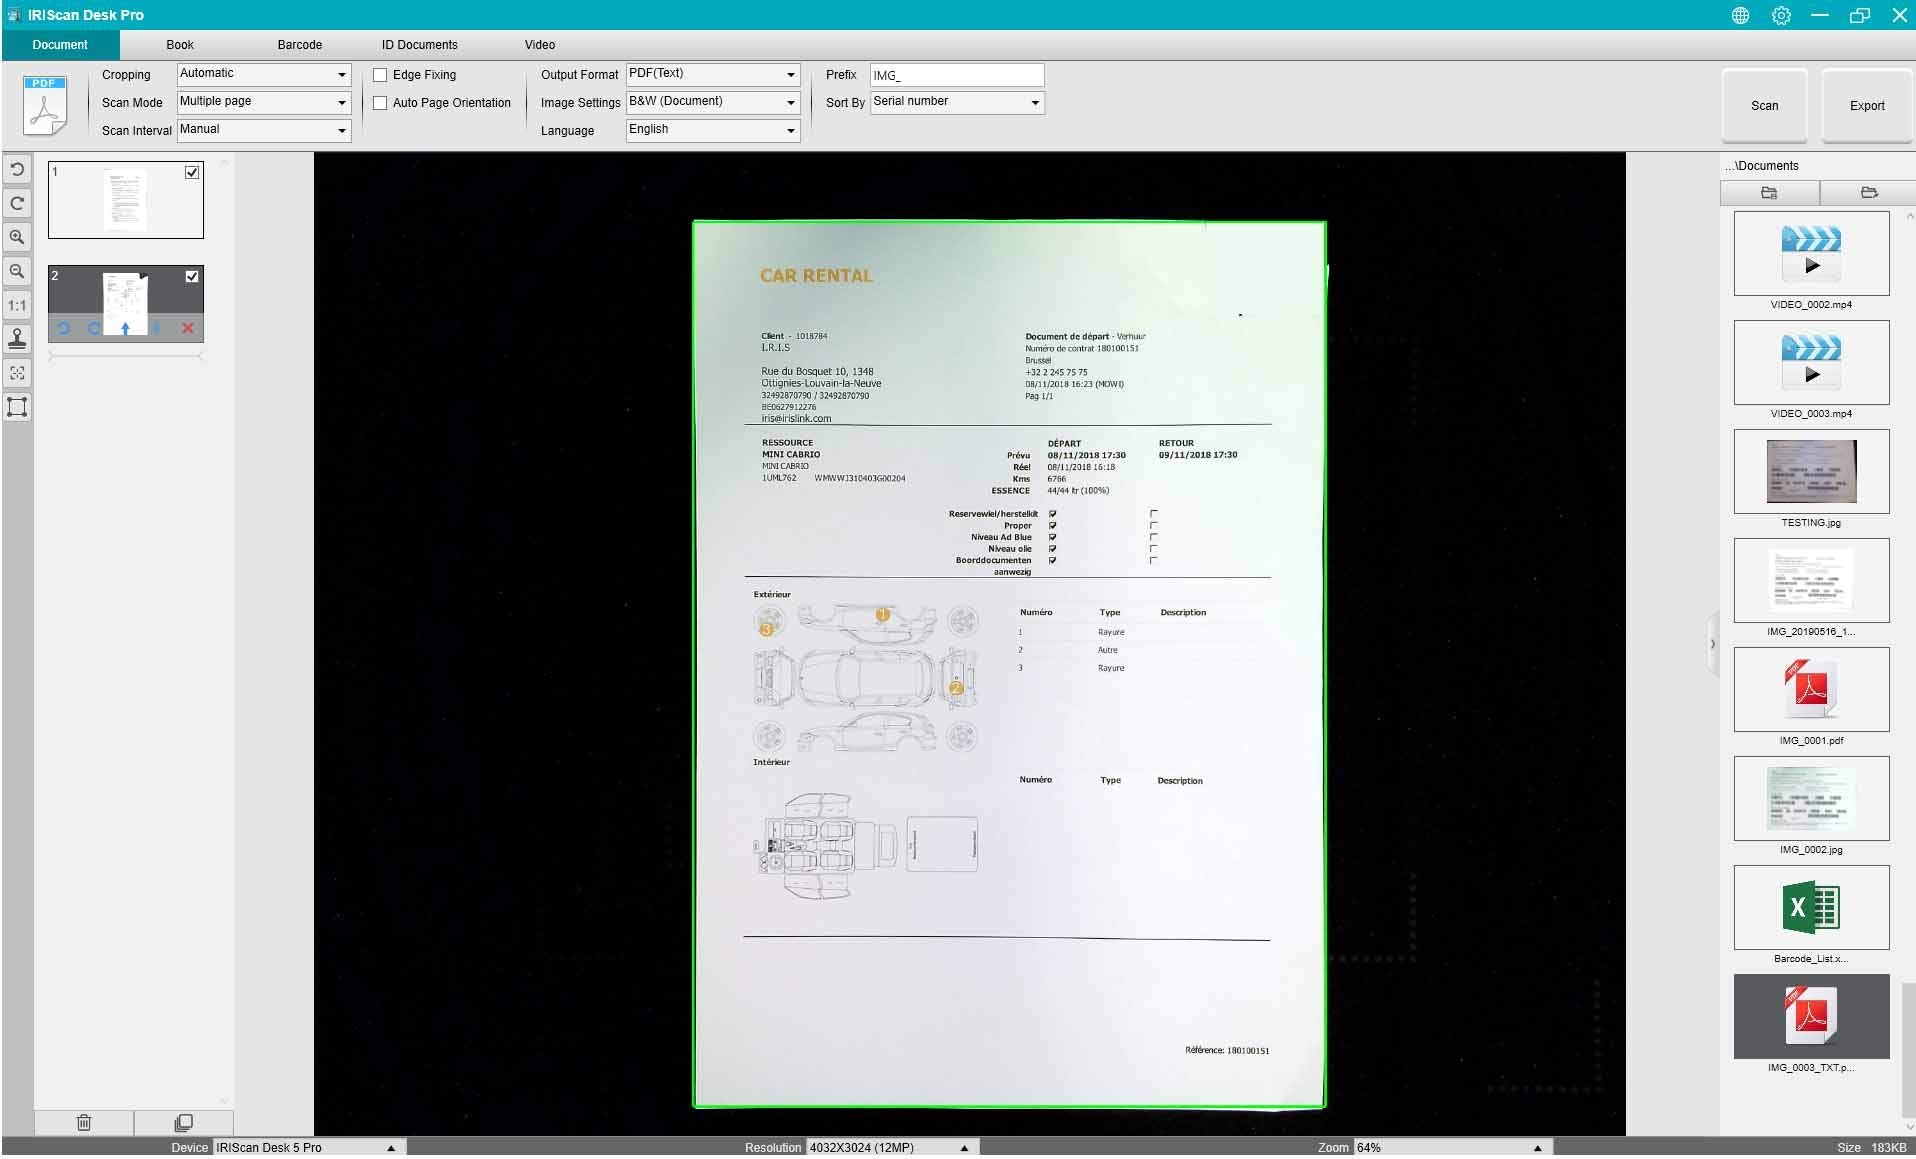Click the red X on page 2 thumbnail
This screenshot has height=1159, width=1916.
[x=188, y=328]
